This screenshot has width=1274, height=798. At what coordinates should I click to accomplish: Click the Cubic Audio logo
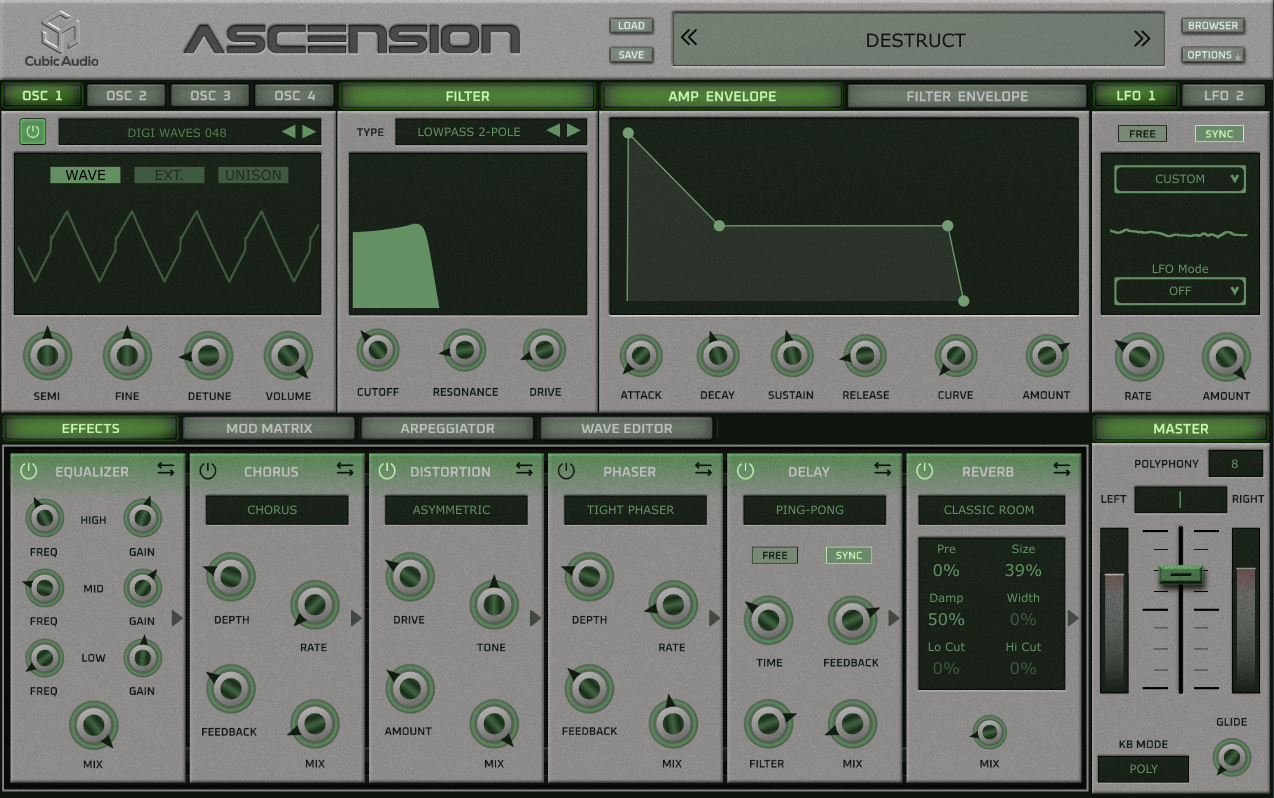62,39
